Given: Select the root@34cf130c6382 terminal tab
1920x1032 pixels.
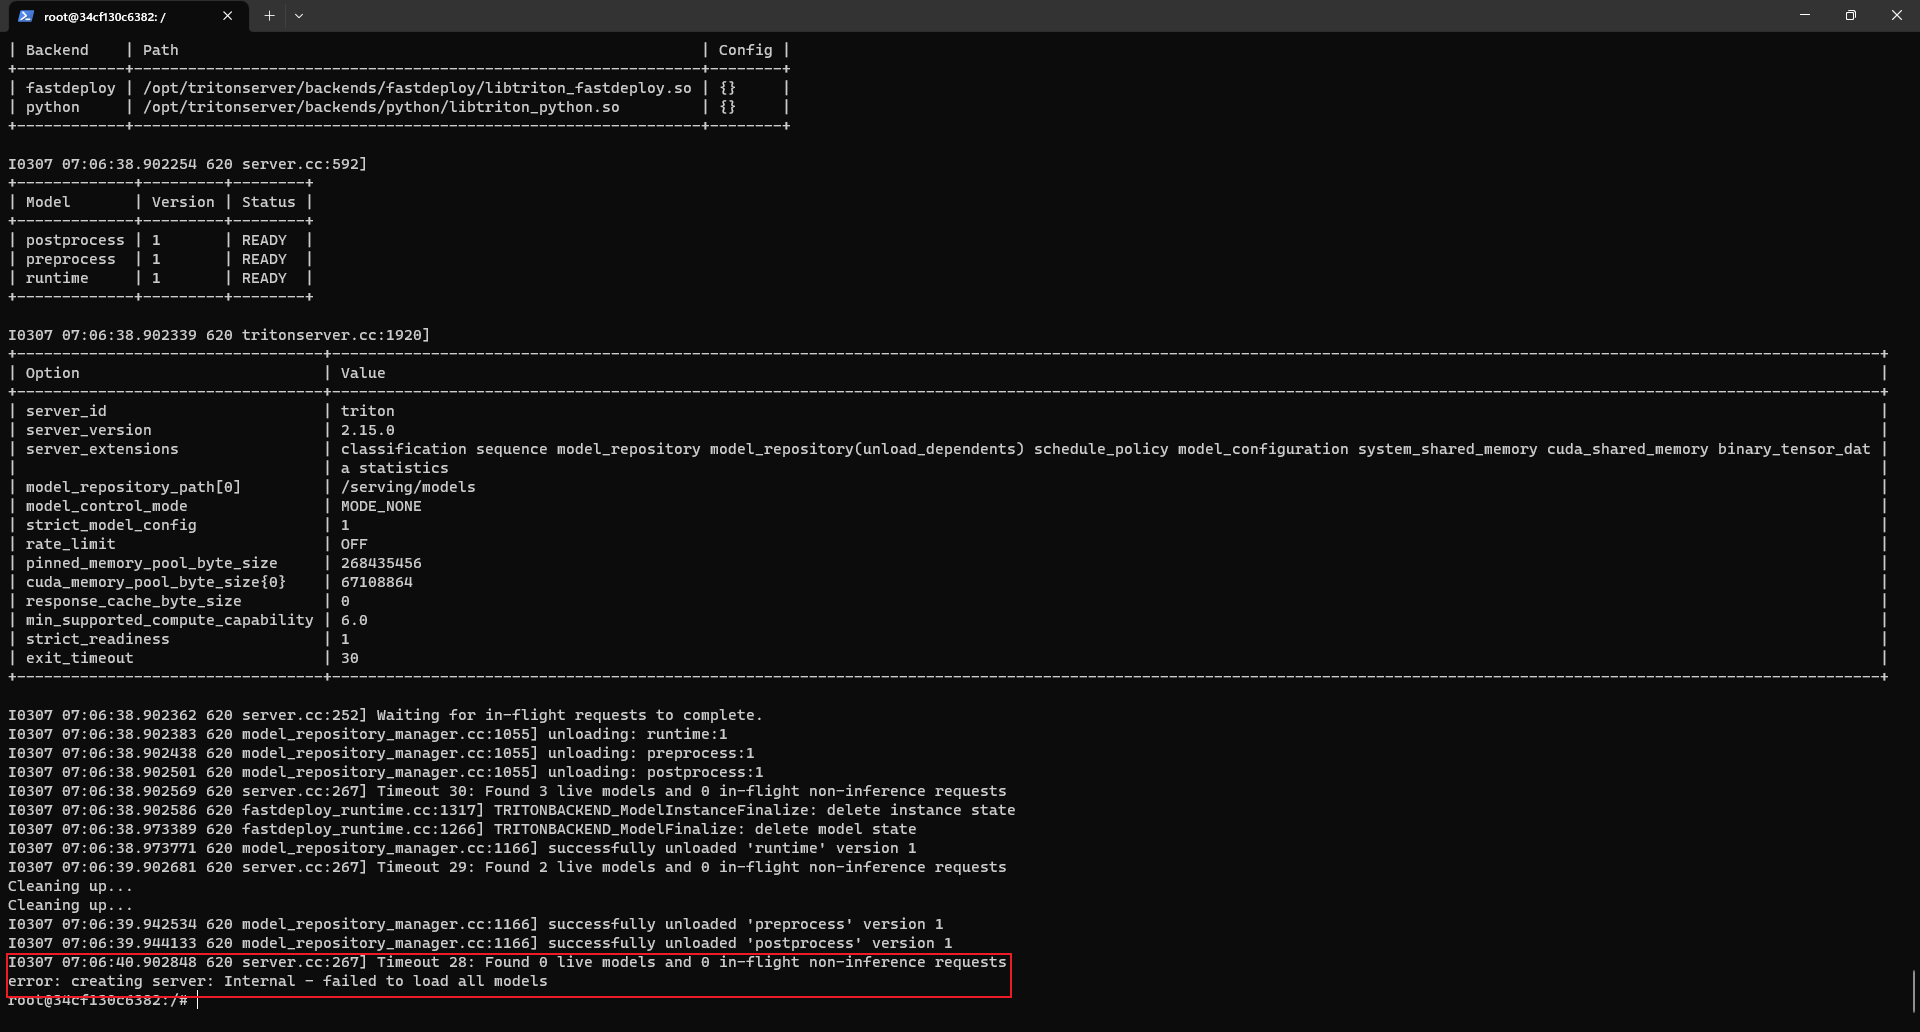Looking at the screenshot, I should pos(126,16).
